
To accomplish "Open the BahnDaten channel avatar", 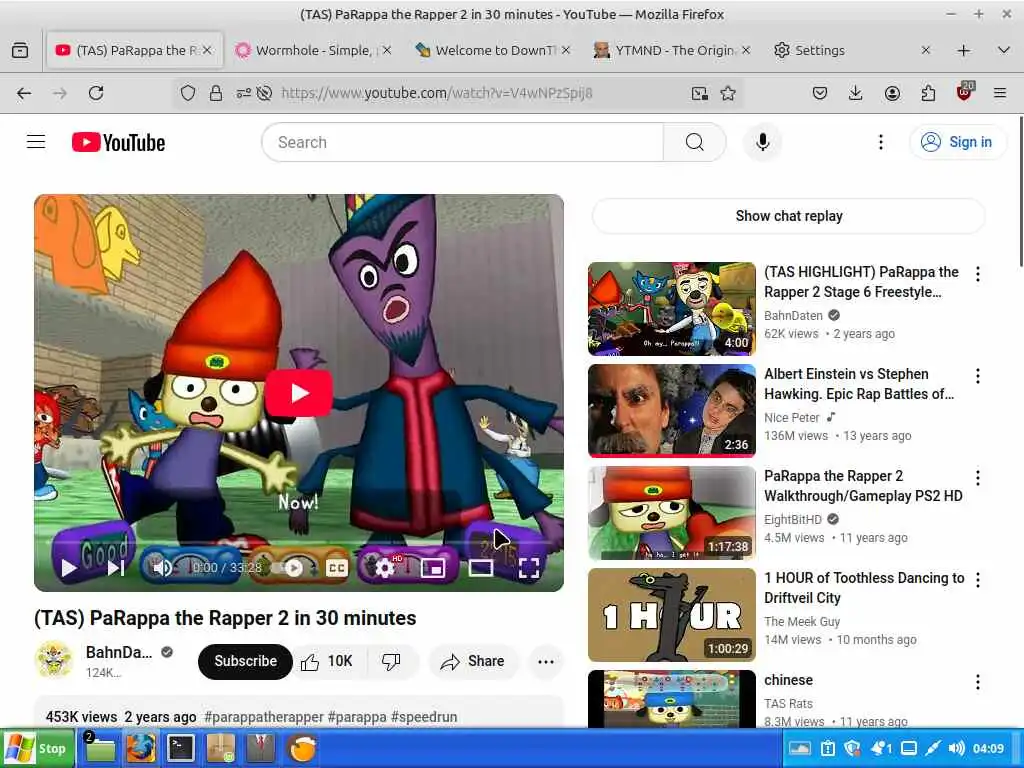I will click(x=54, y=660).
